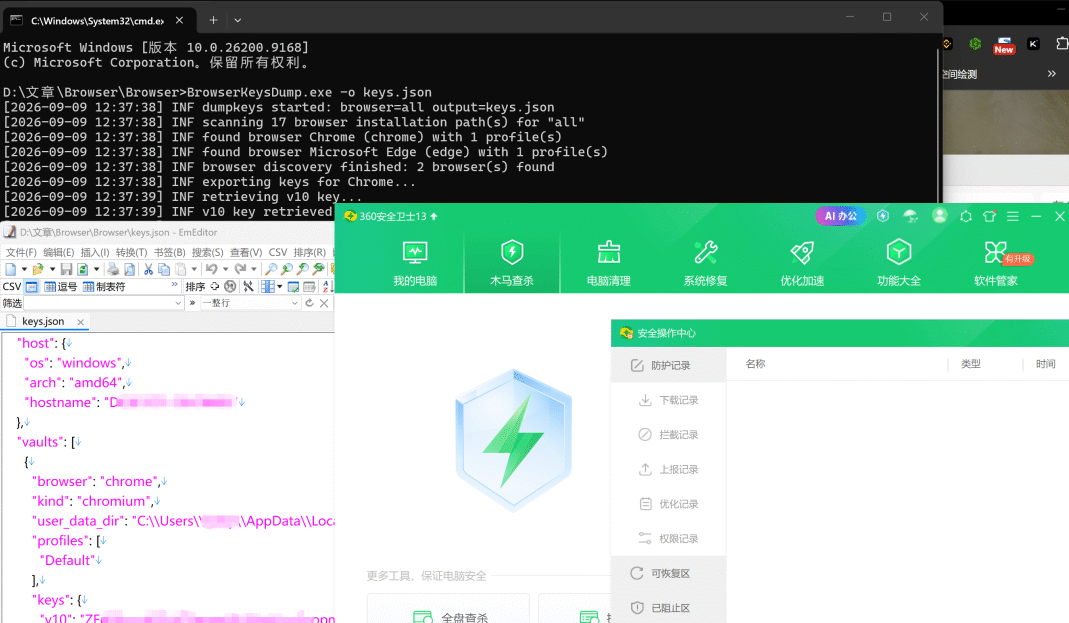Open 功能大全 feature collection

point(899,262)
